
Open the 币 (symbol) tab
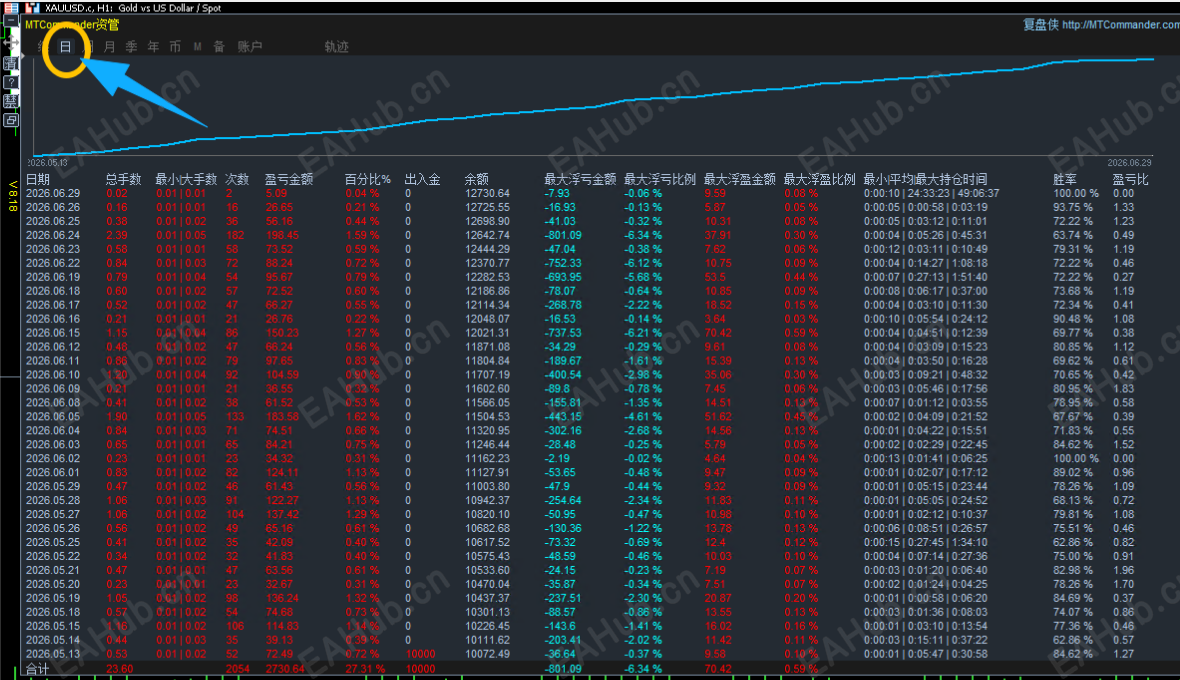(175, 47)
